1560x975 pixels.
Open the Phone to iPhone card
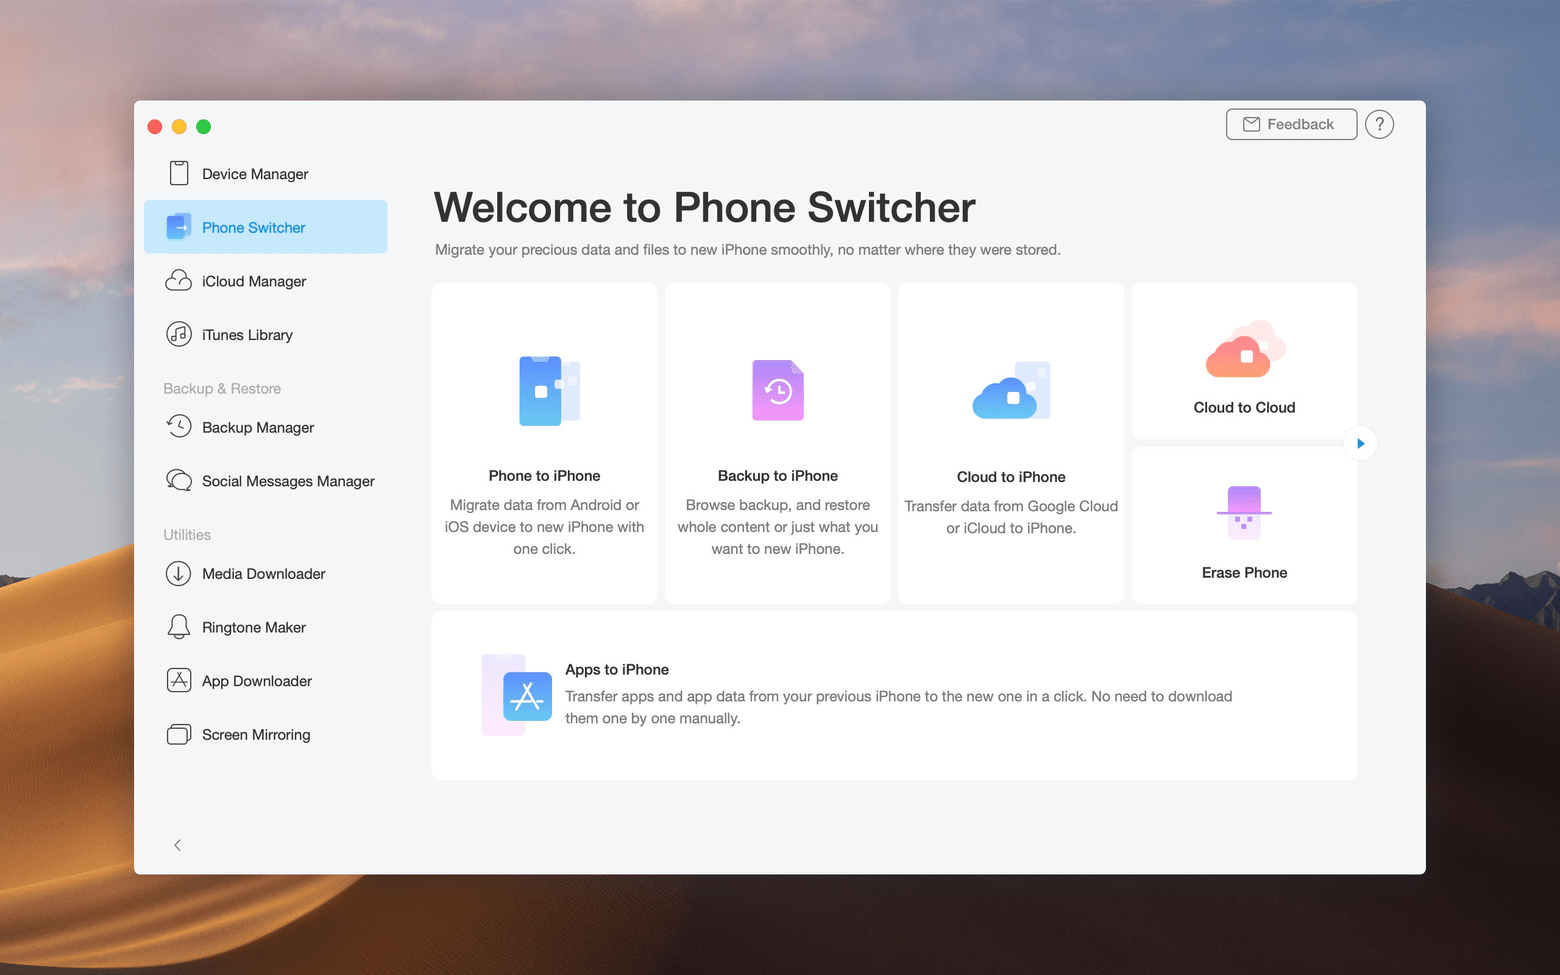click(544, 443)
